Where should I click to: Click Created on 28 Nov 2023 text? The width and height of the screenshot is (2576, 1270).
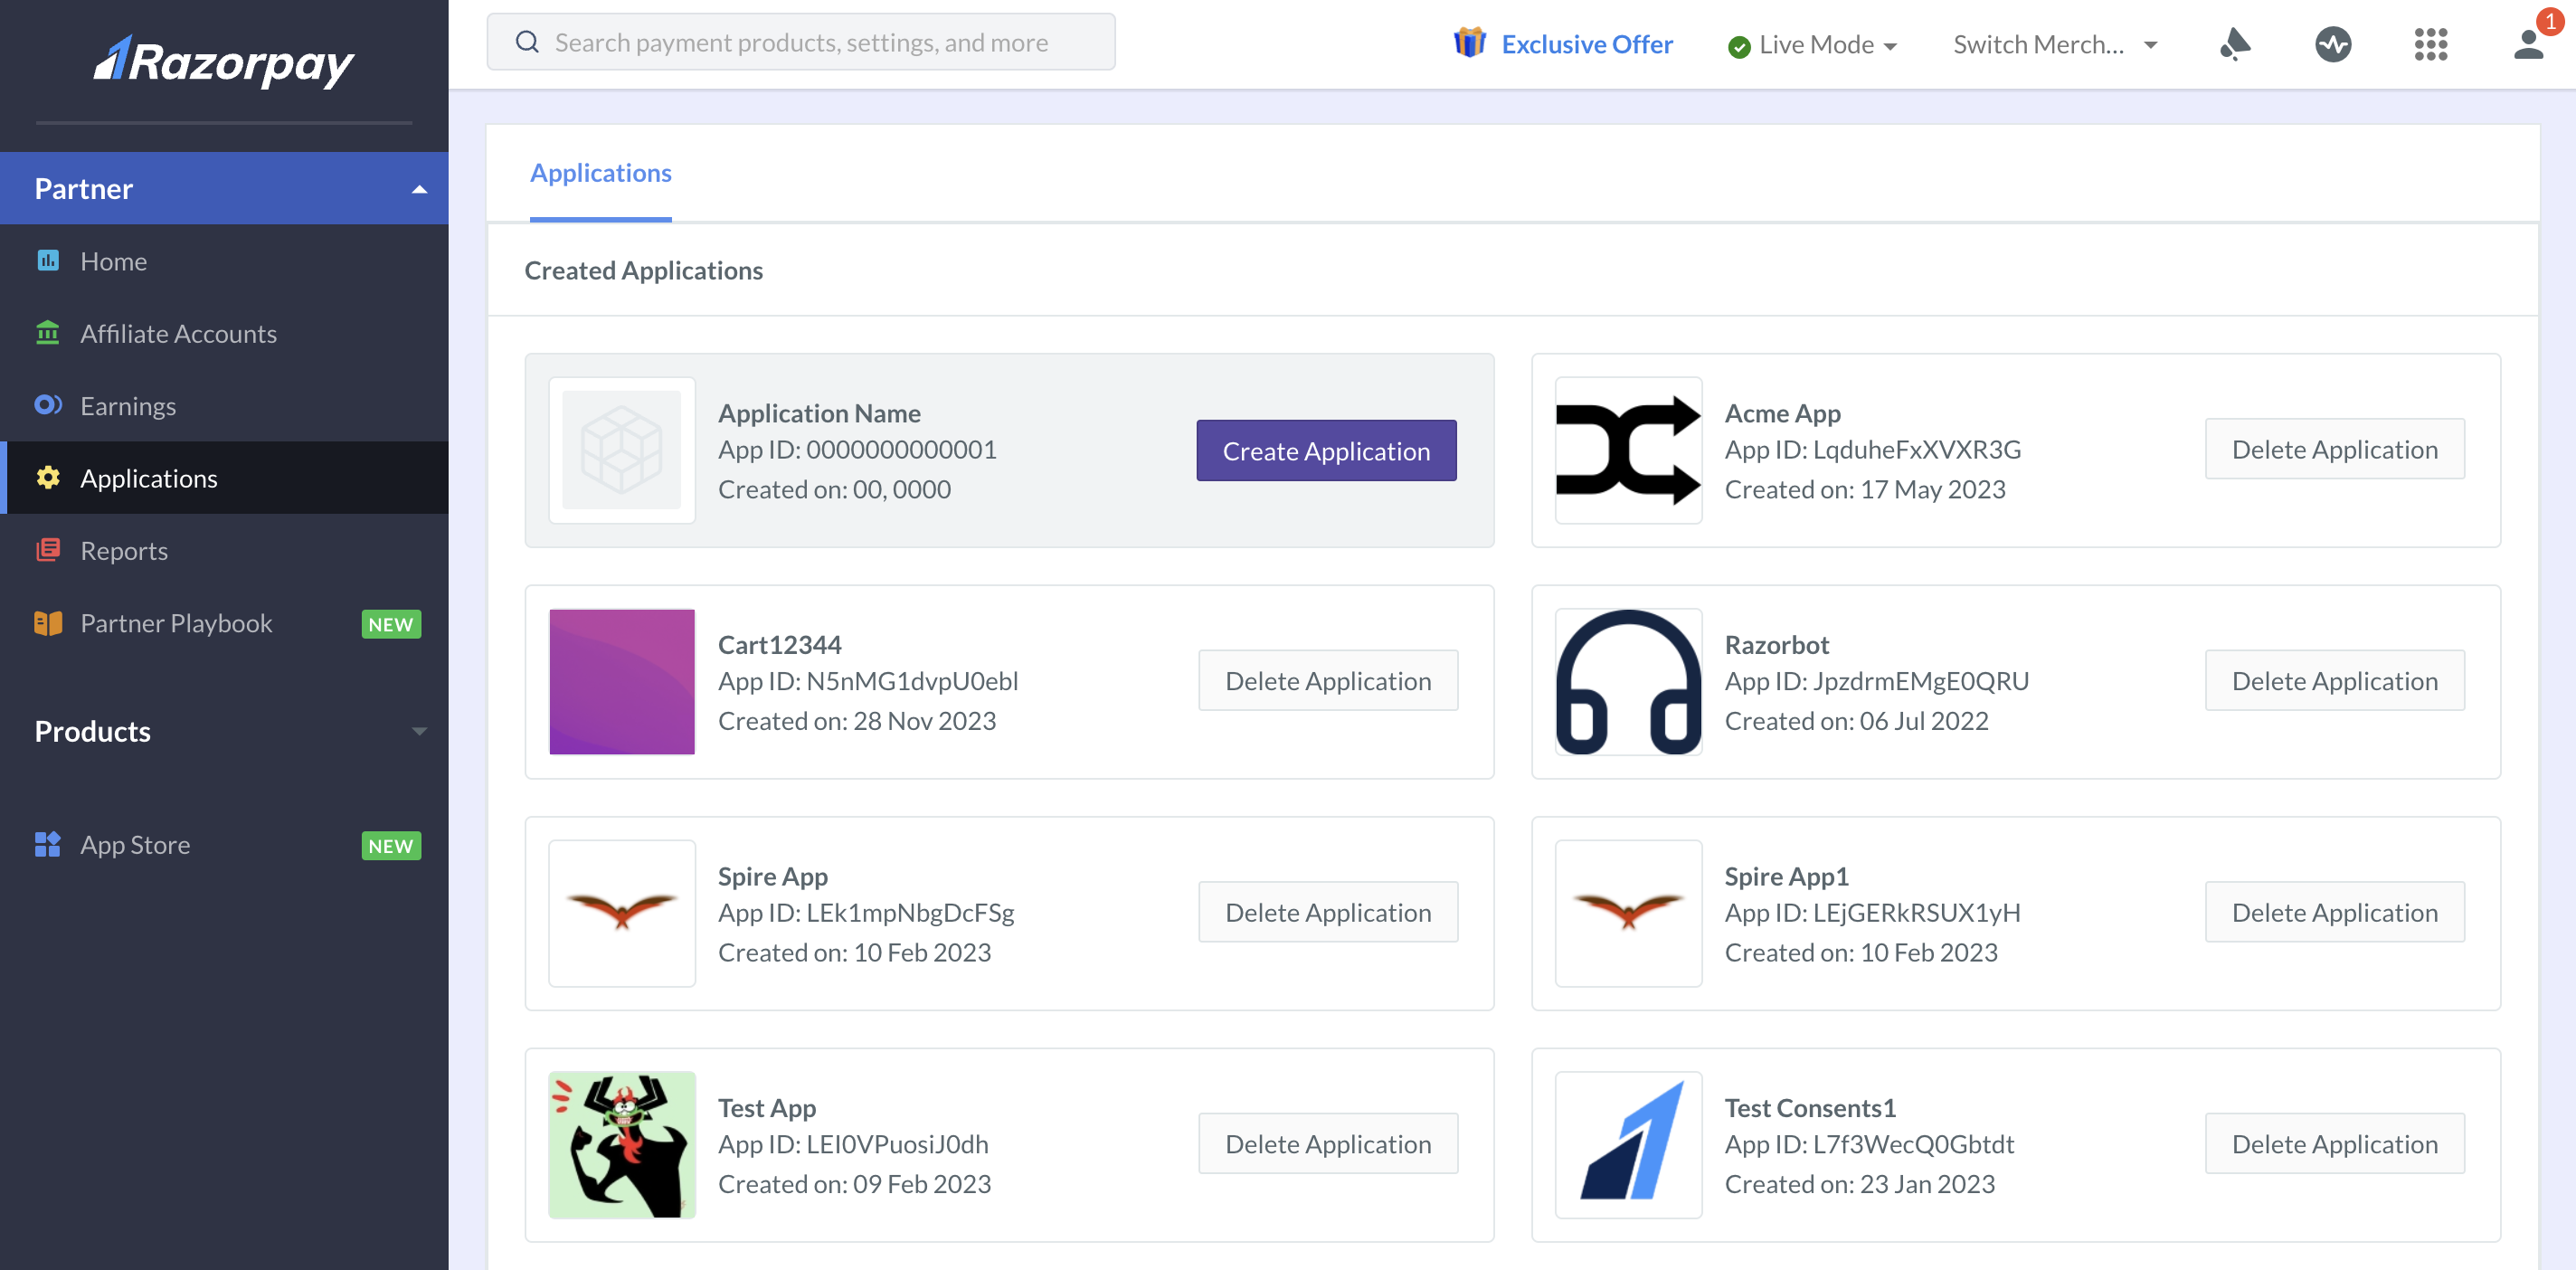[x=857, y=720]
